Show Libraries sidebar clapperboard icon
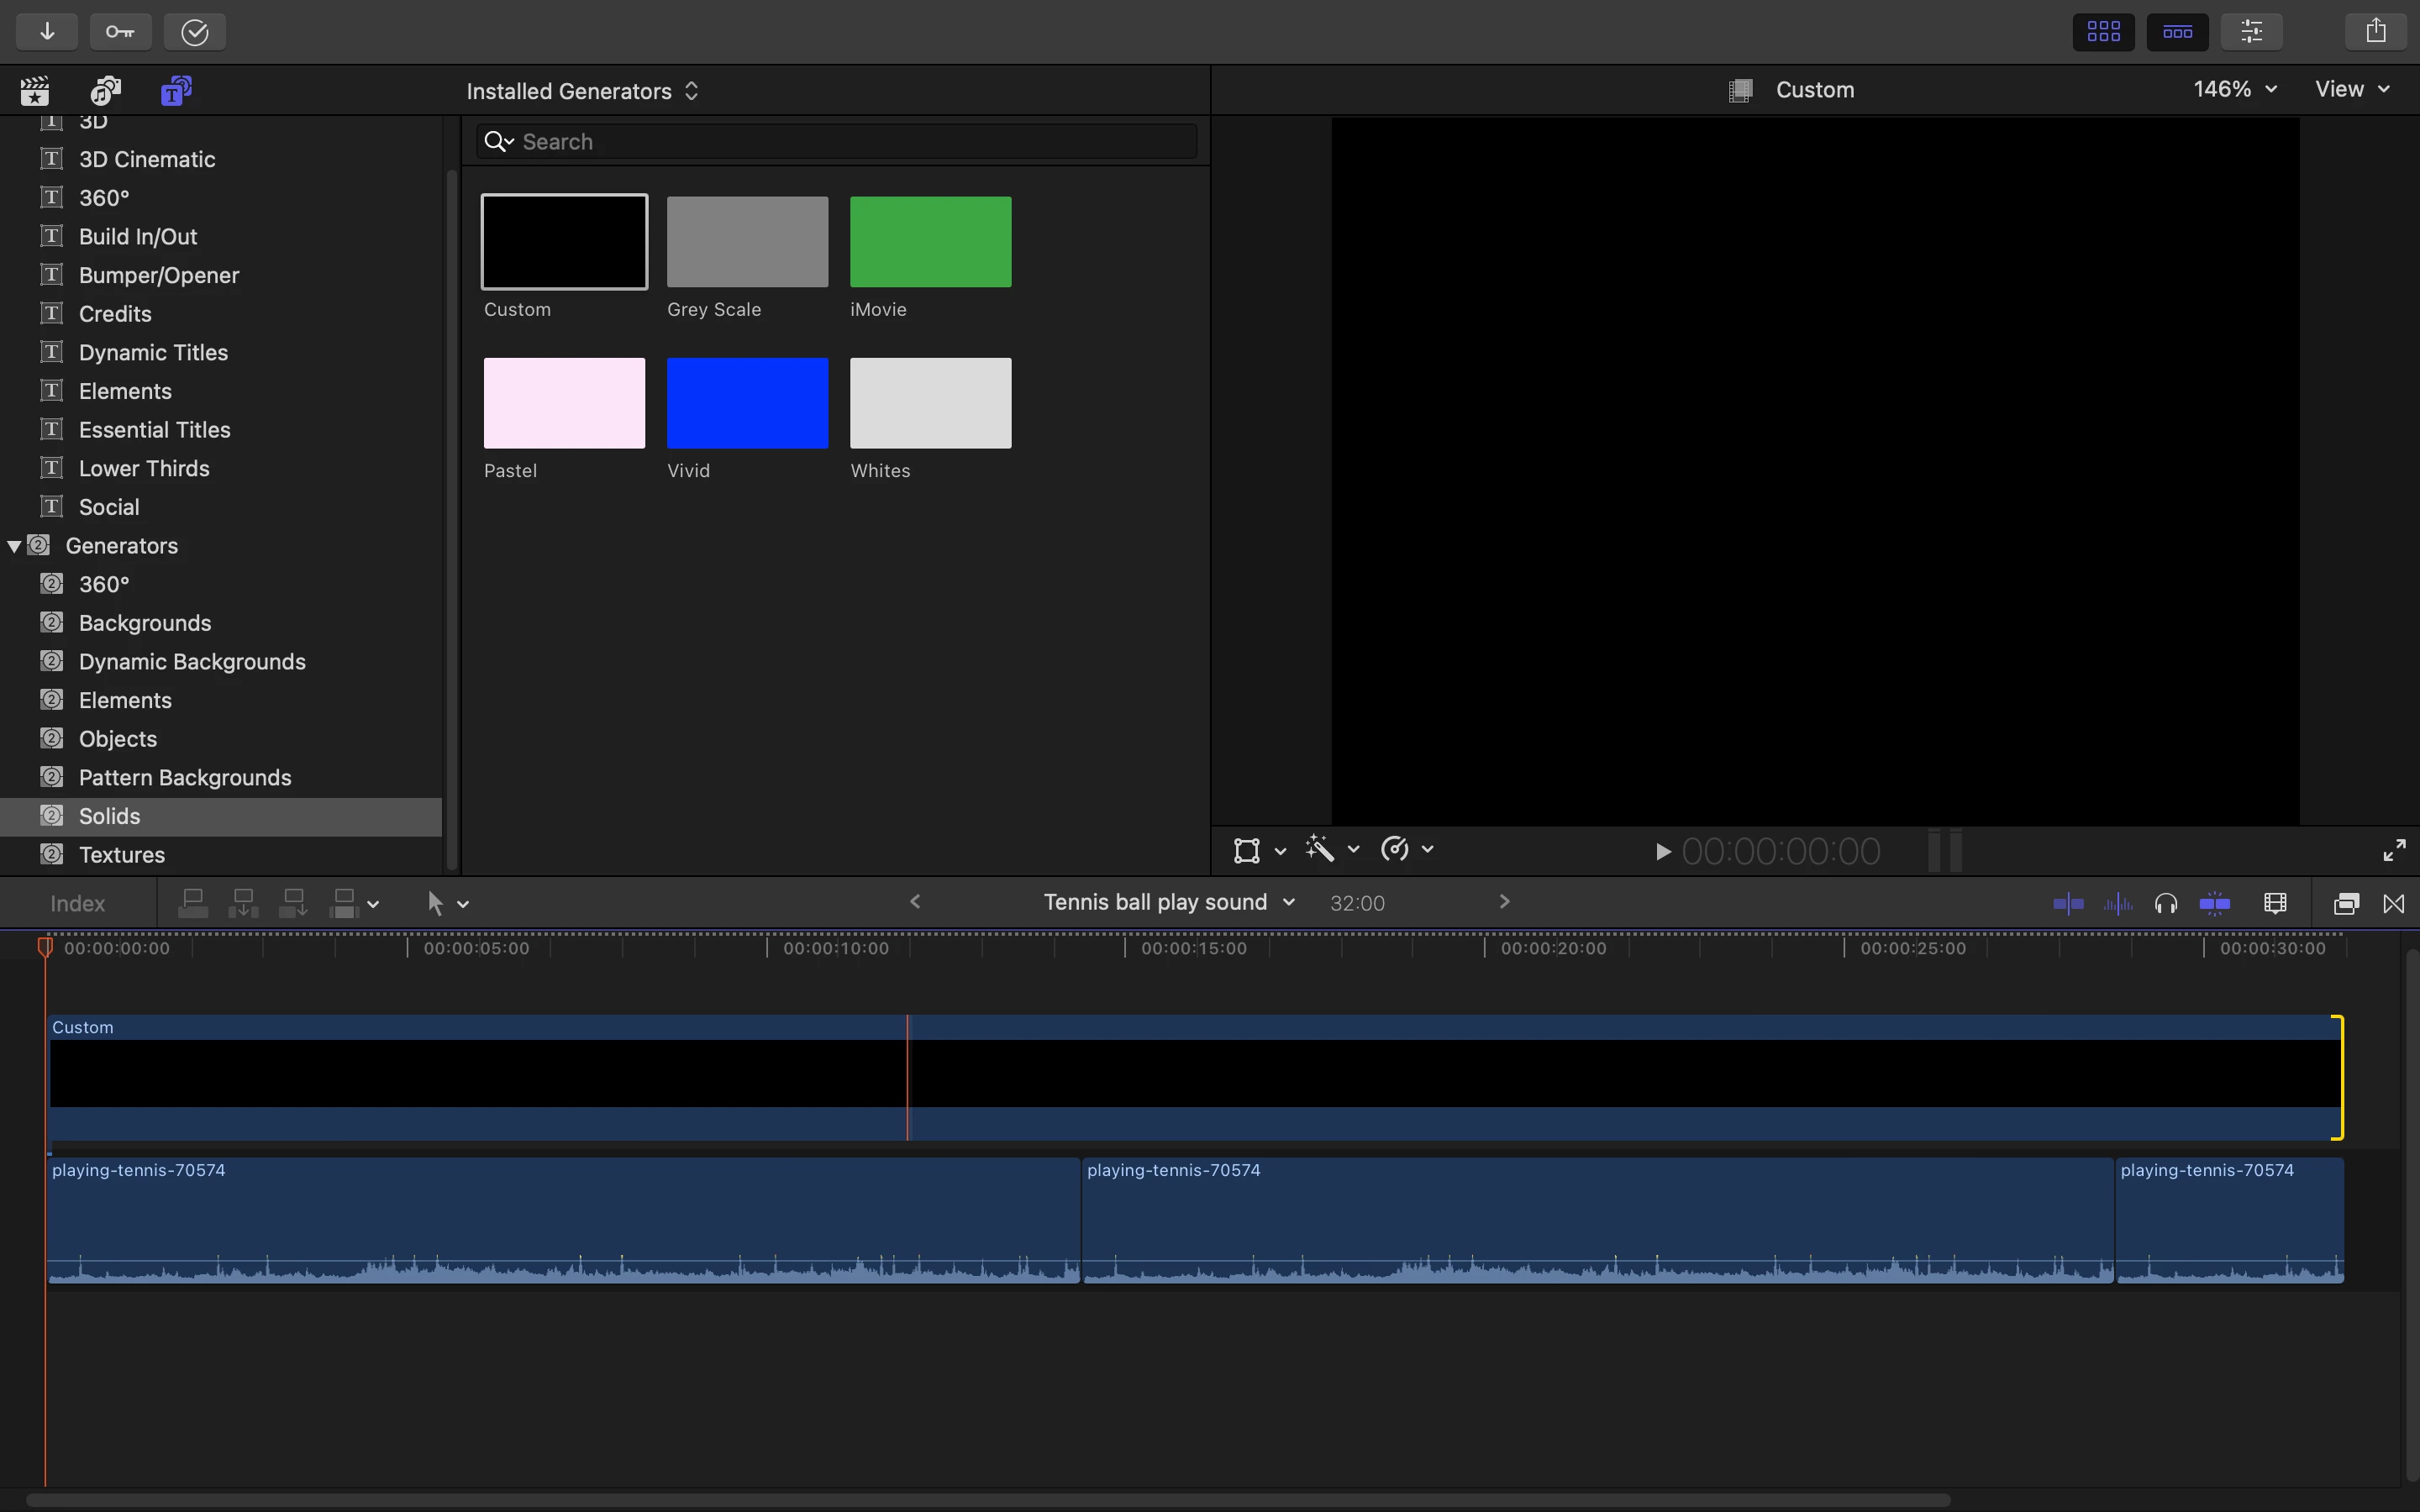This screenshot has height=1512, width=2420. pos(35,91)
